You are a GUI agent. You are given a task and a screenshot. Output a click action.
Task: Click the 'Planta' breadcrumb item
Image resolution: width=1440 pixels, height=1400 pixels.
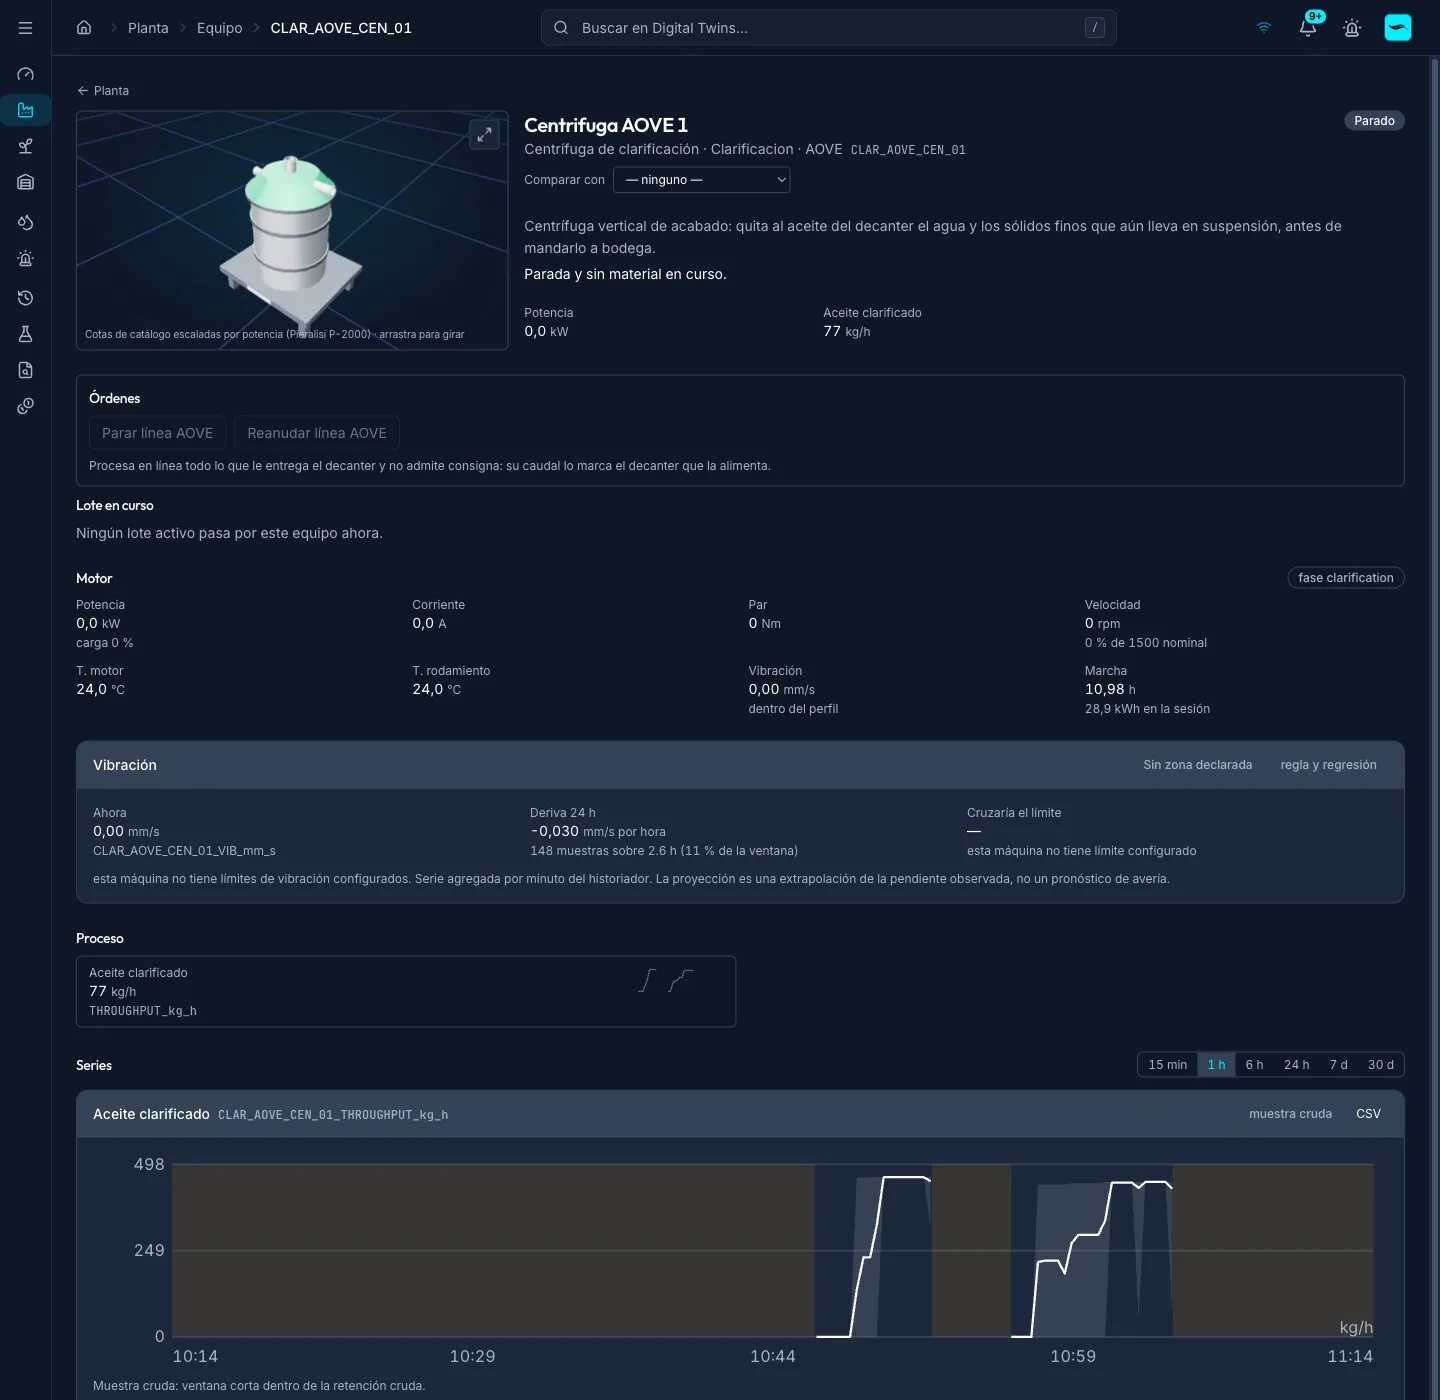click(x=148, y=28)
